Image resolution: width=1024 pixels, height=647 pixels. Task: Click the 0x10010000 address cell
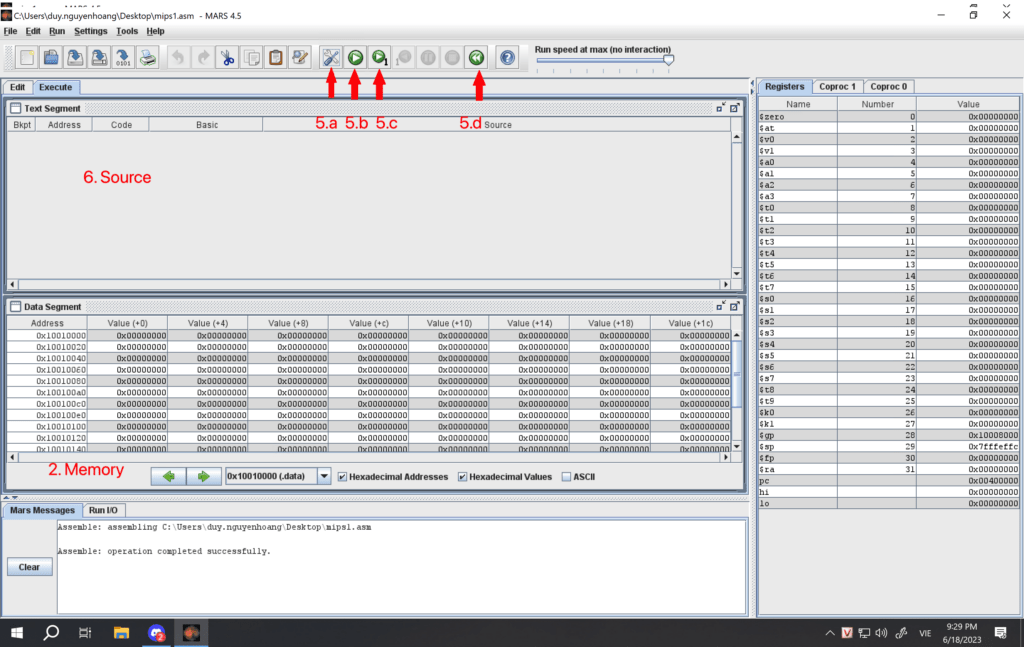(47, 336)
